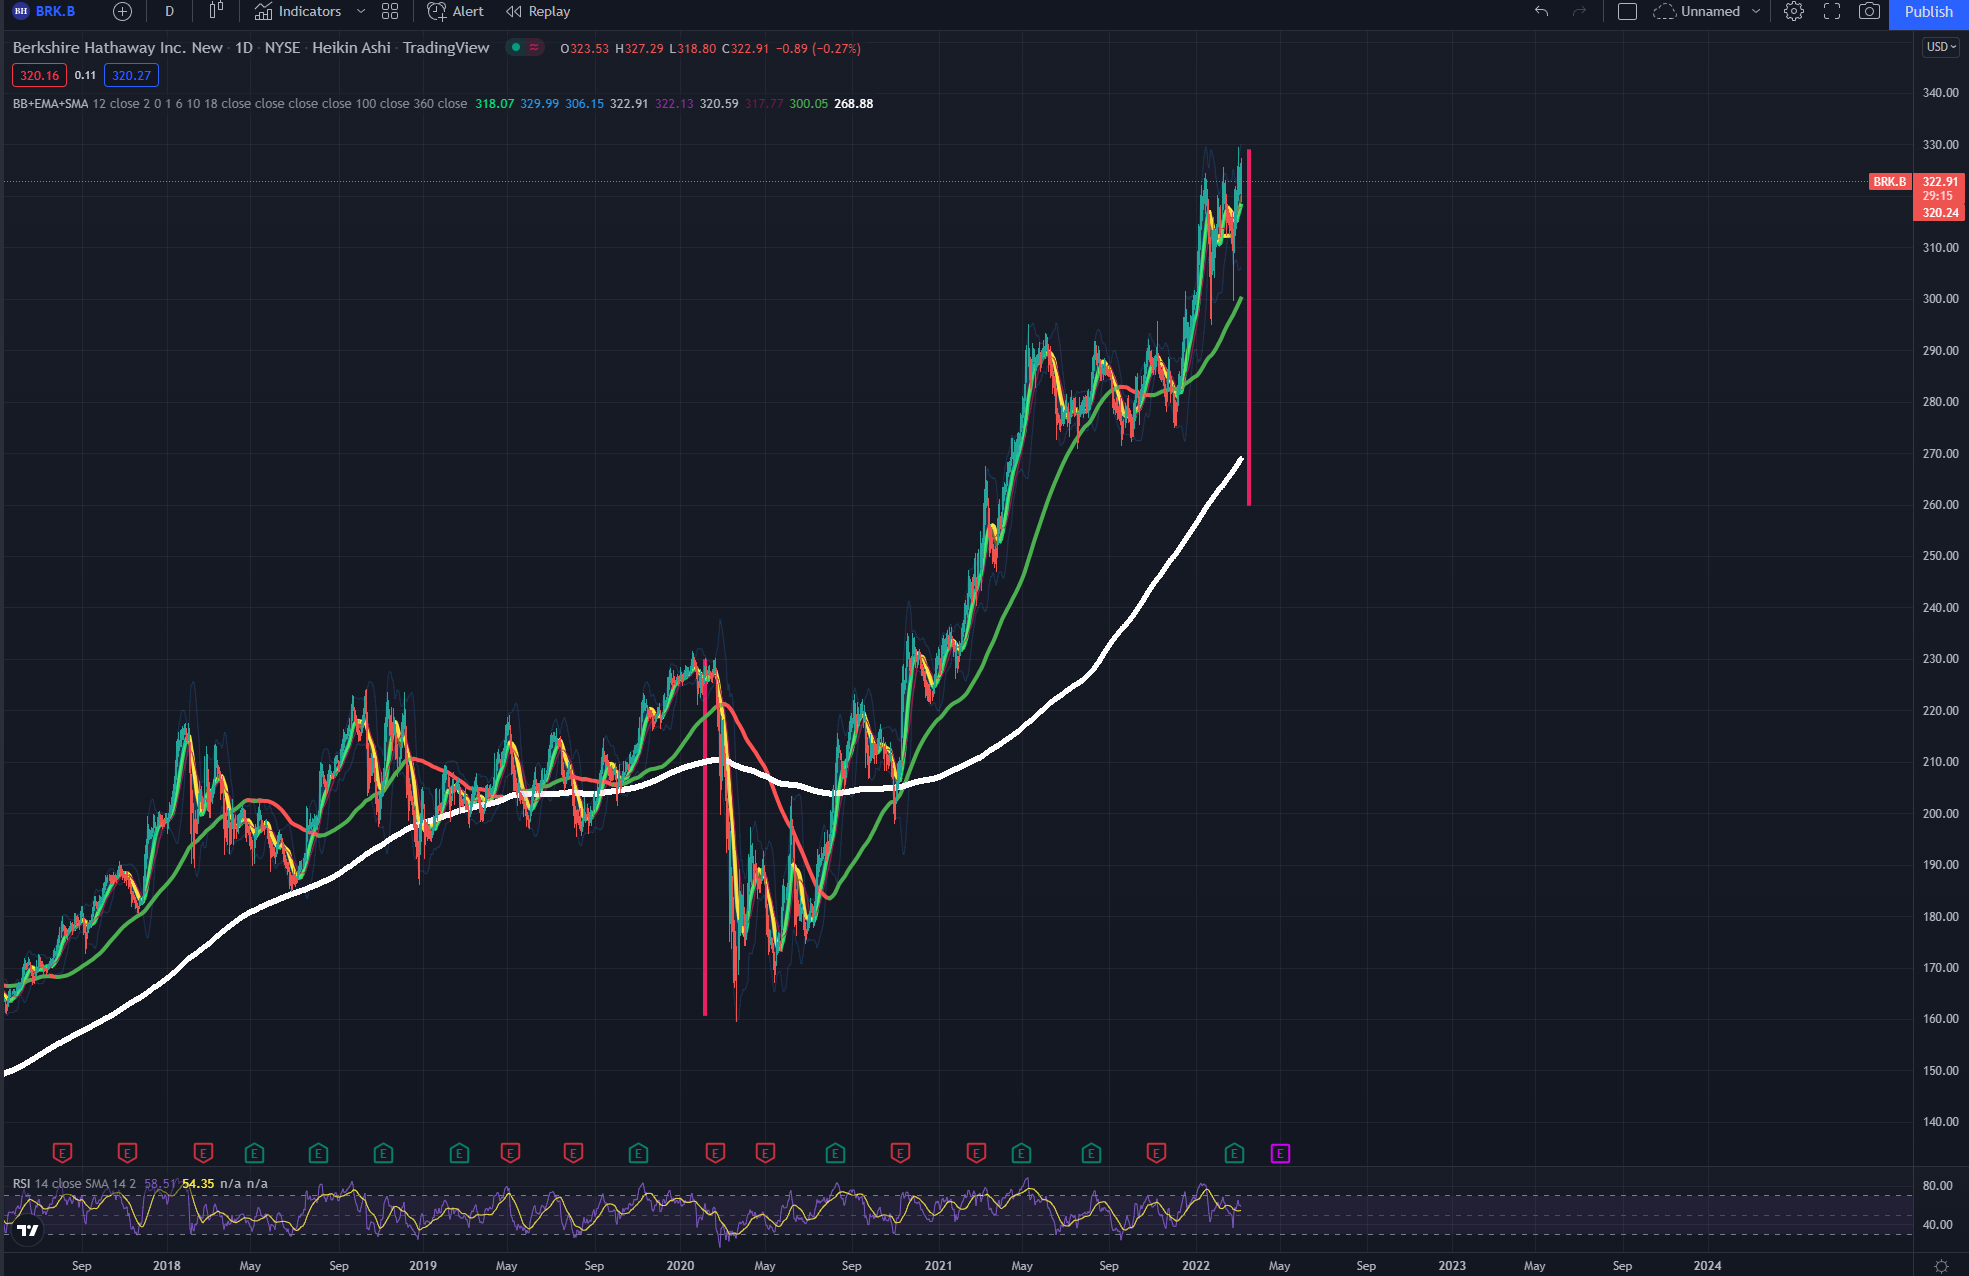This screenshot has width=1969, height=1276.
Task: Open the indicator templates grid icon
Action: (390, 12)
